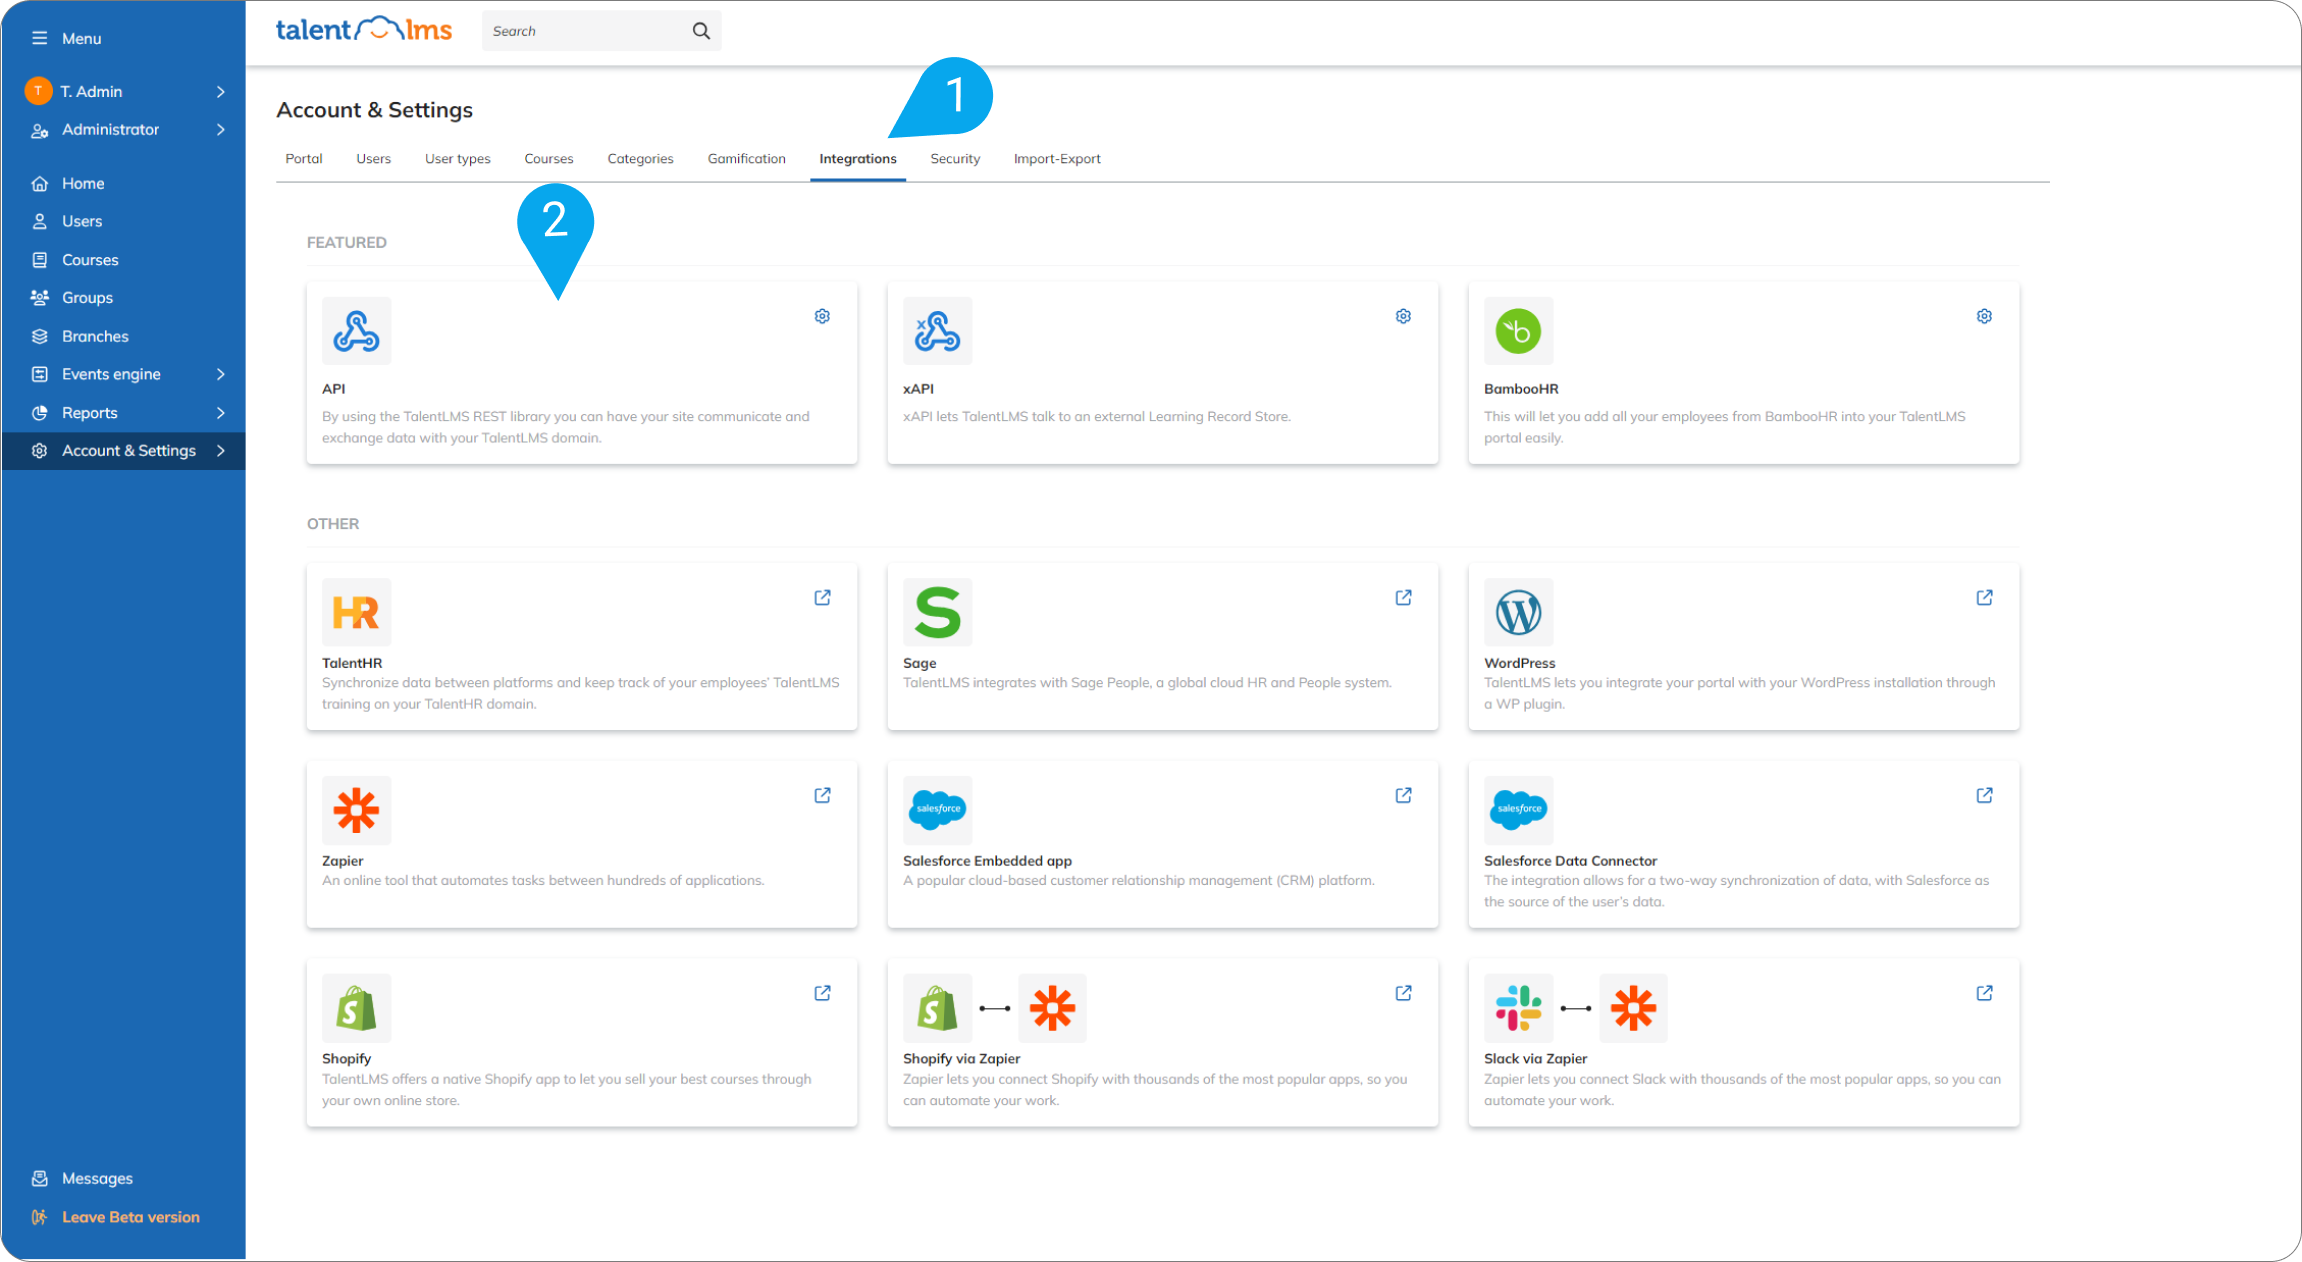
Task: Open Shopify external link icon
Action: [822, 993]
